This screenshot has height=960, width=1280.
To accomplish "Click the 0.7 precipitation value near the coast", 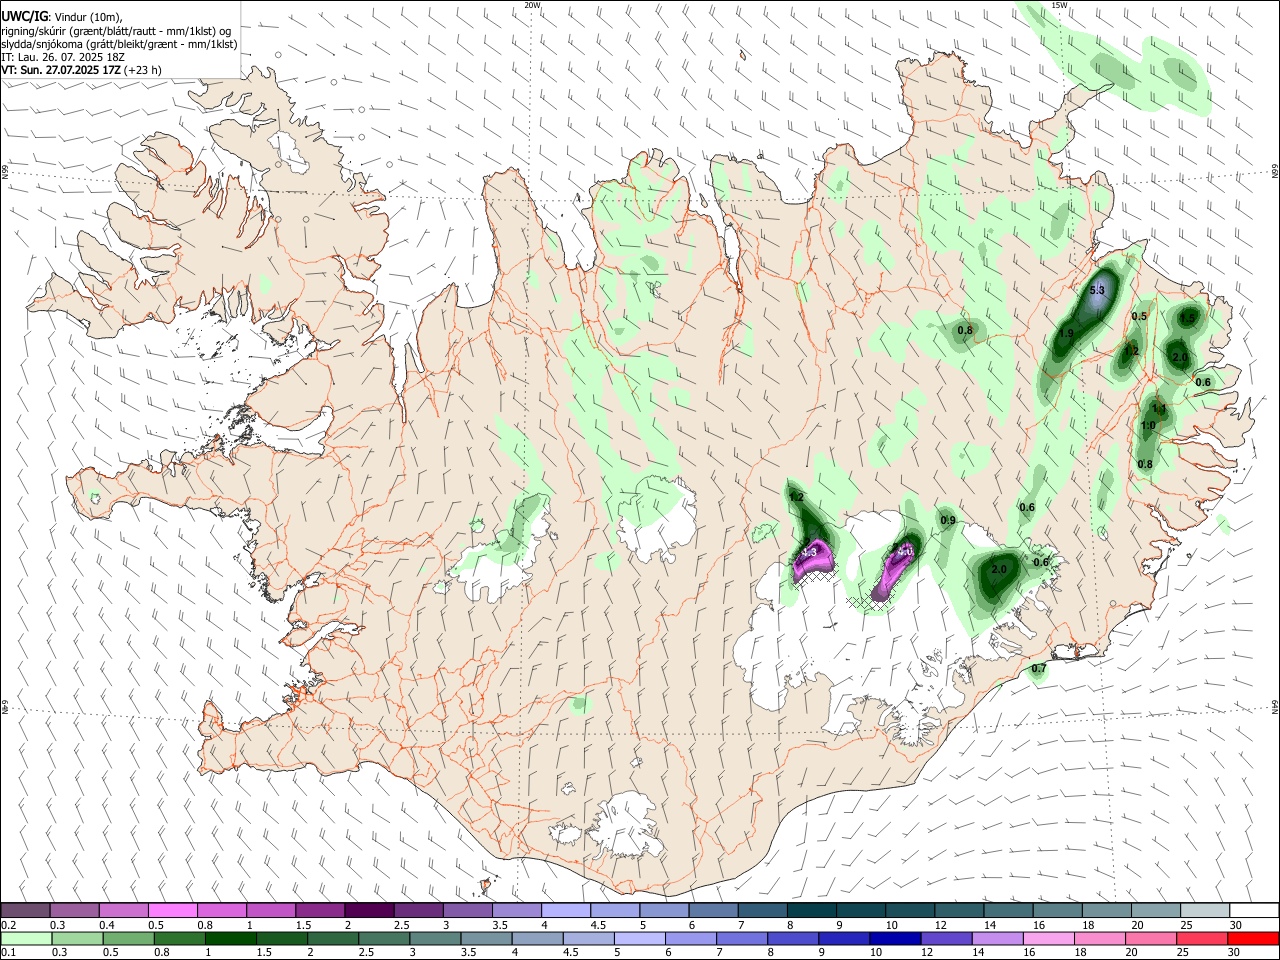I will tap(1039, 669).
